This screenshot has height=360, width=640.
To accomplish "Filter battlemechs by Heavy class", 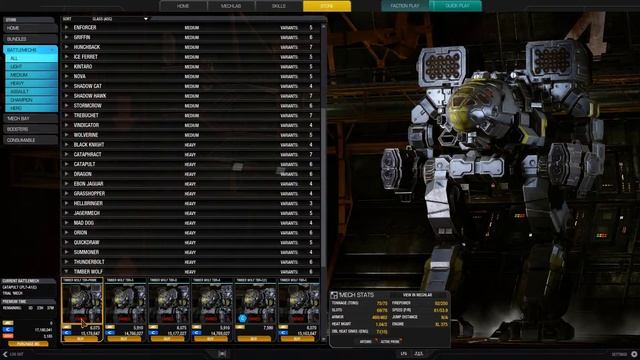I will click(32, 83).
